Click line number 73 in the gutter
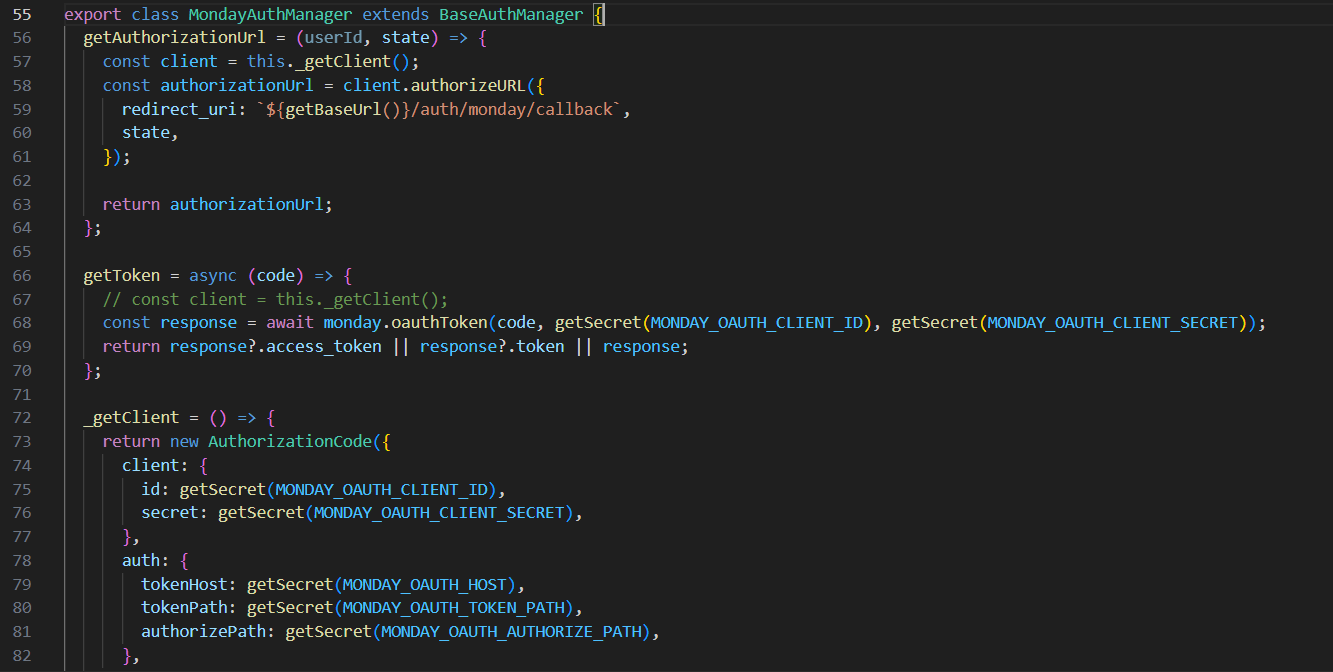The width and height of the screenshot is (1333, 672). 22,441
